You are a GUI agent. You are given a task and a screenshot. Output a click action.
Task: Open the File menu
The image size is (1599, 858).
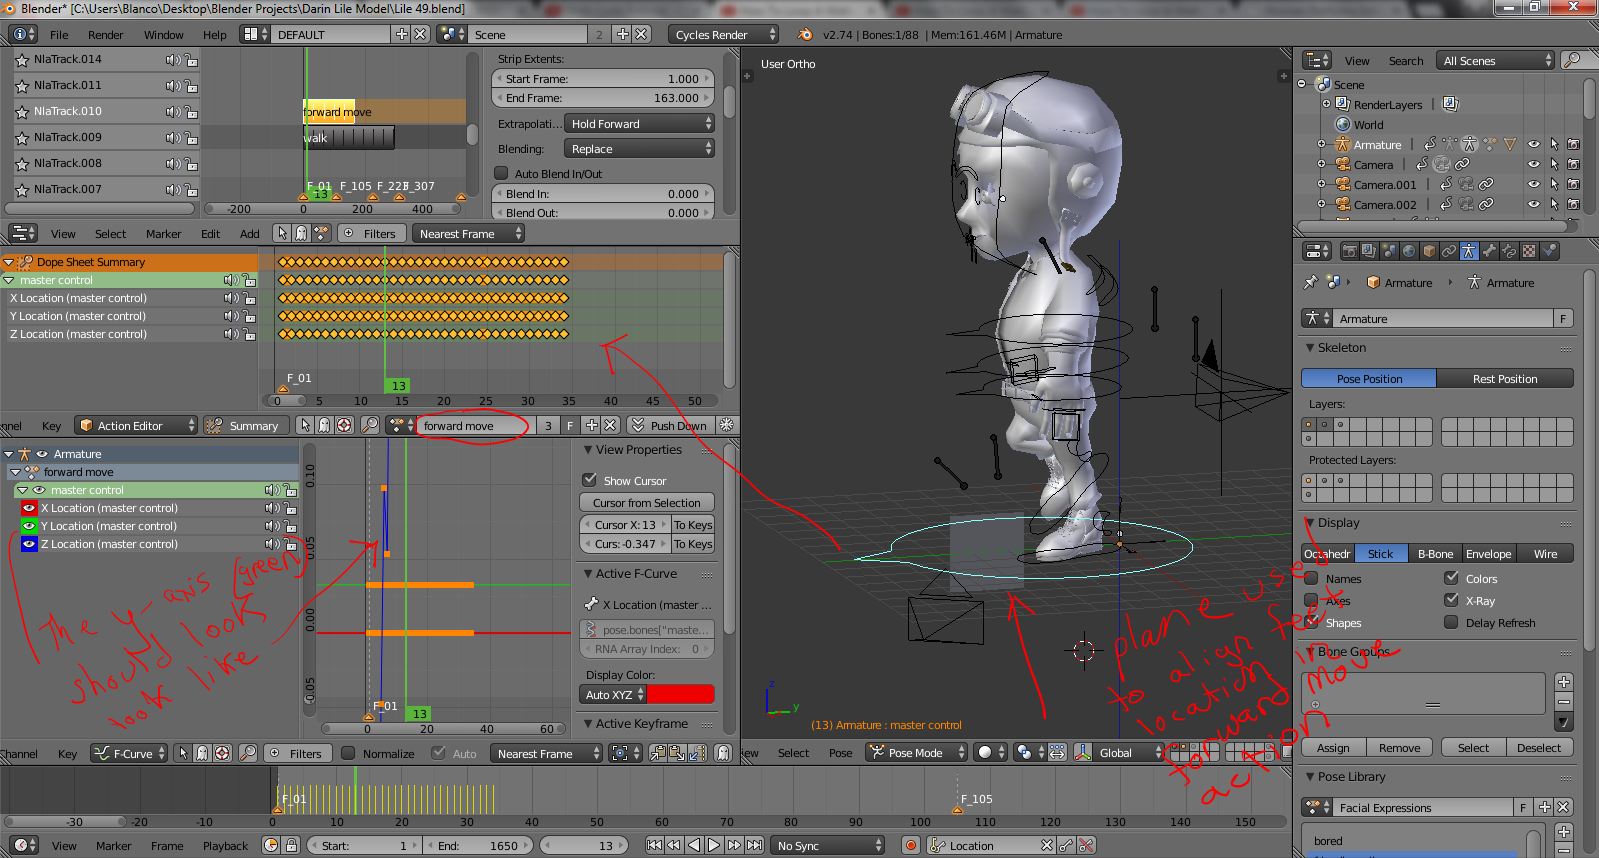pyautogui.click(x=59, y=35)
